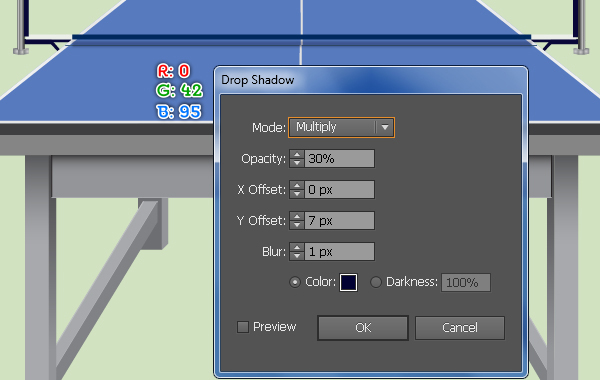Open the Mode dropdown arrow
This screenshot has width=600, height=380.
[385, 127]
